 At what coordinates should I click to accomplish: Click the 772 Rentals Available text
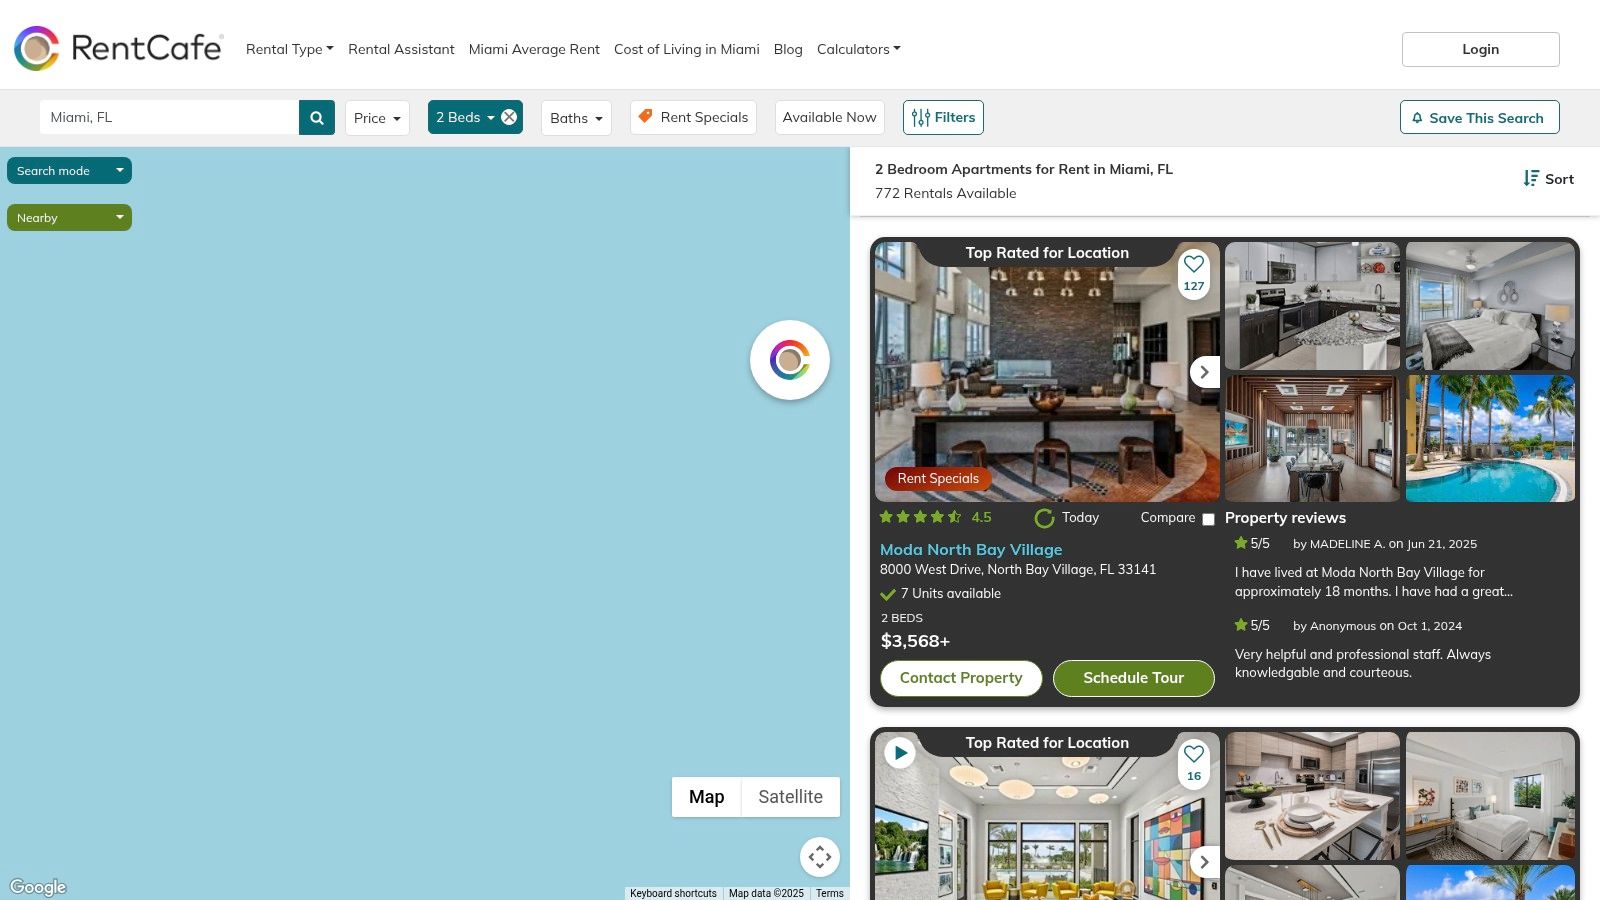pos(945,193)
